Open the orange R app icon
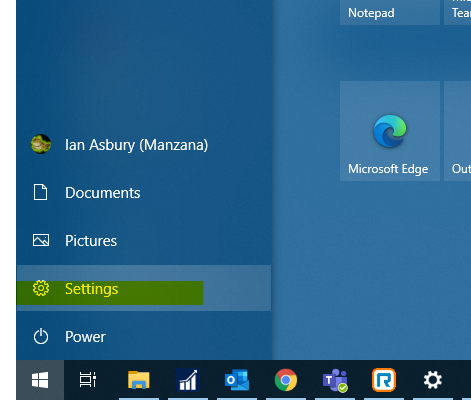 (x=384, y=380)
